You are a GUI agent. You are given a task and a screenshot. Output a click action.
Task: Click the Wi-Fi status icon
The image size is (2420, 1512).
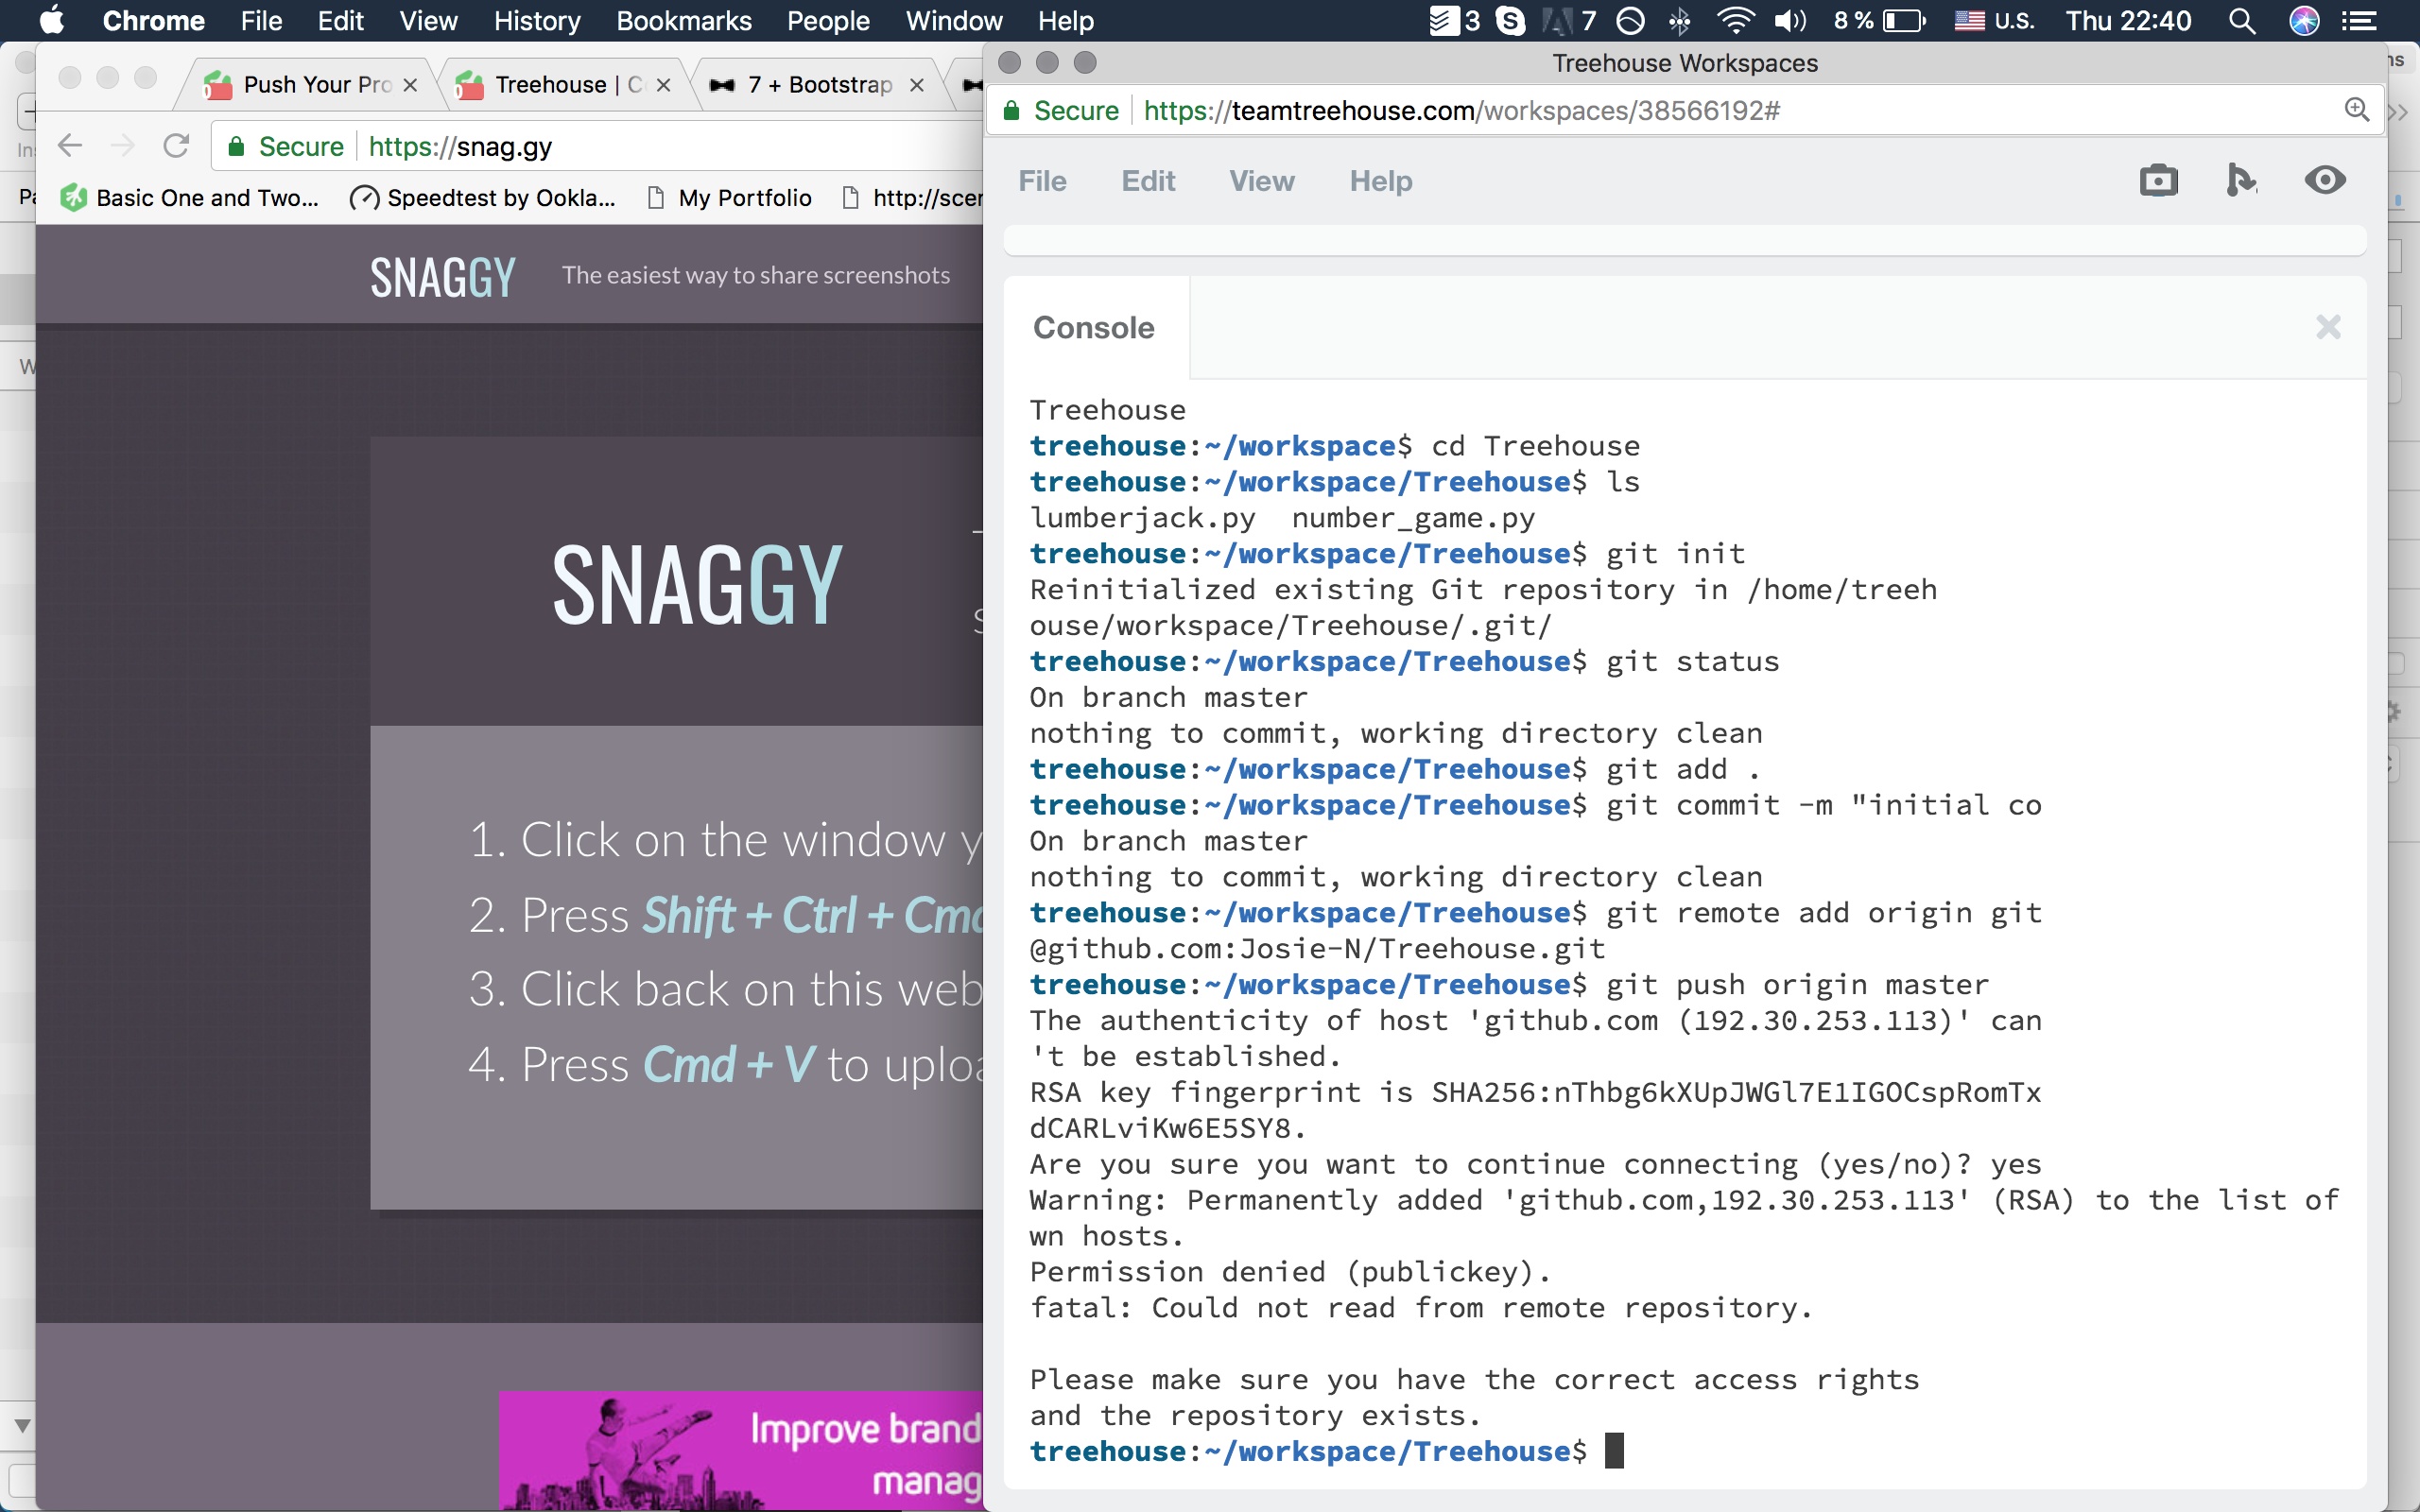click(x=1735, y=20)
